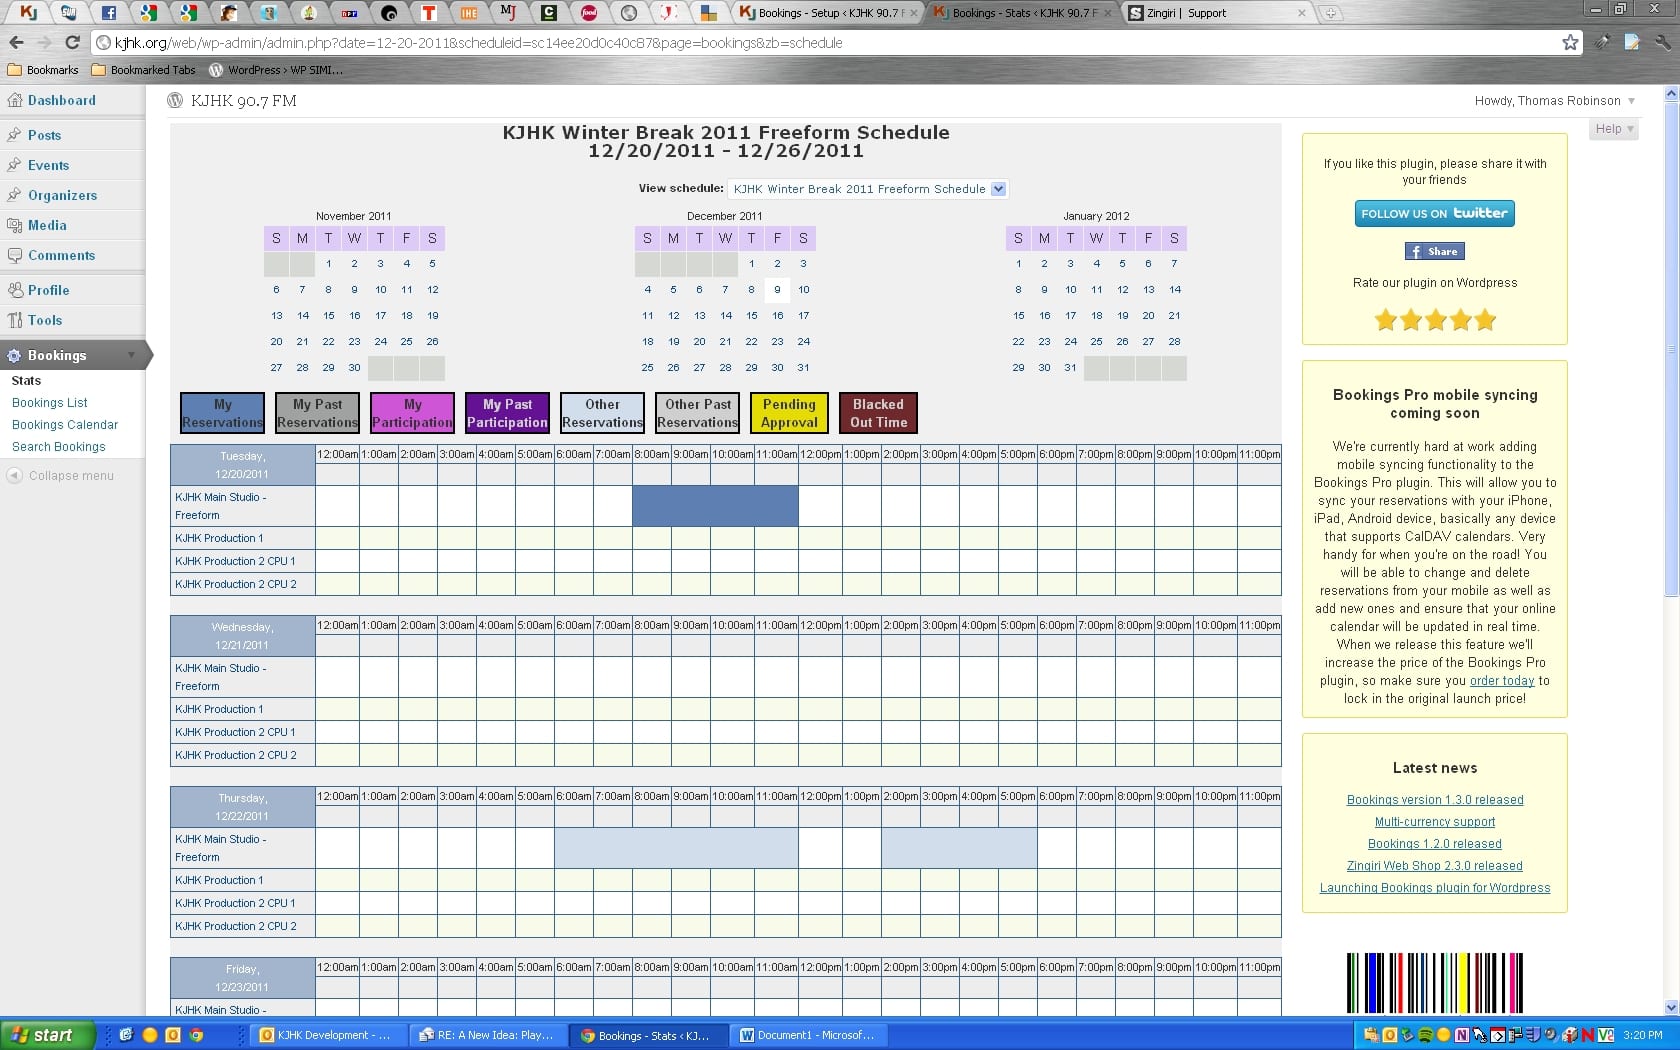1680x1050 pixels.
Task: Click the Comments icon in the sidebar
Action: click(14, 255)
